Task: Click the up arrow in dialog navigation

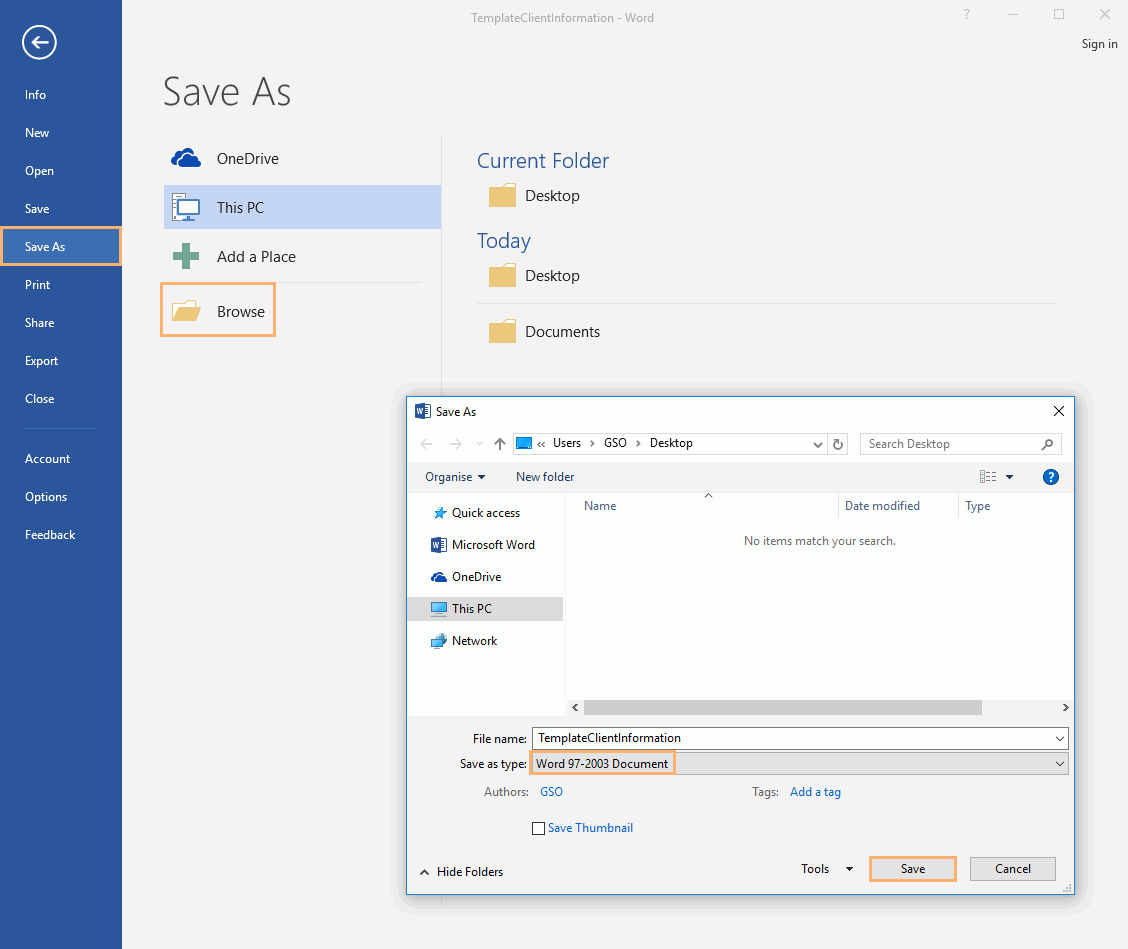Action: pyautogui.click(x=500, y=444)
